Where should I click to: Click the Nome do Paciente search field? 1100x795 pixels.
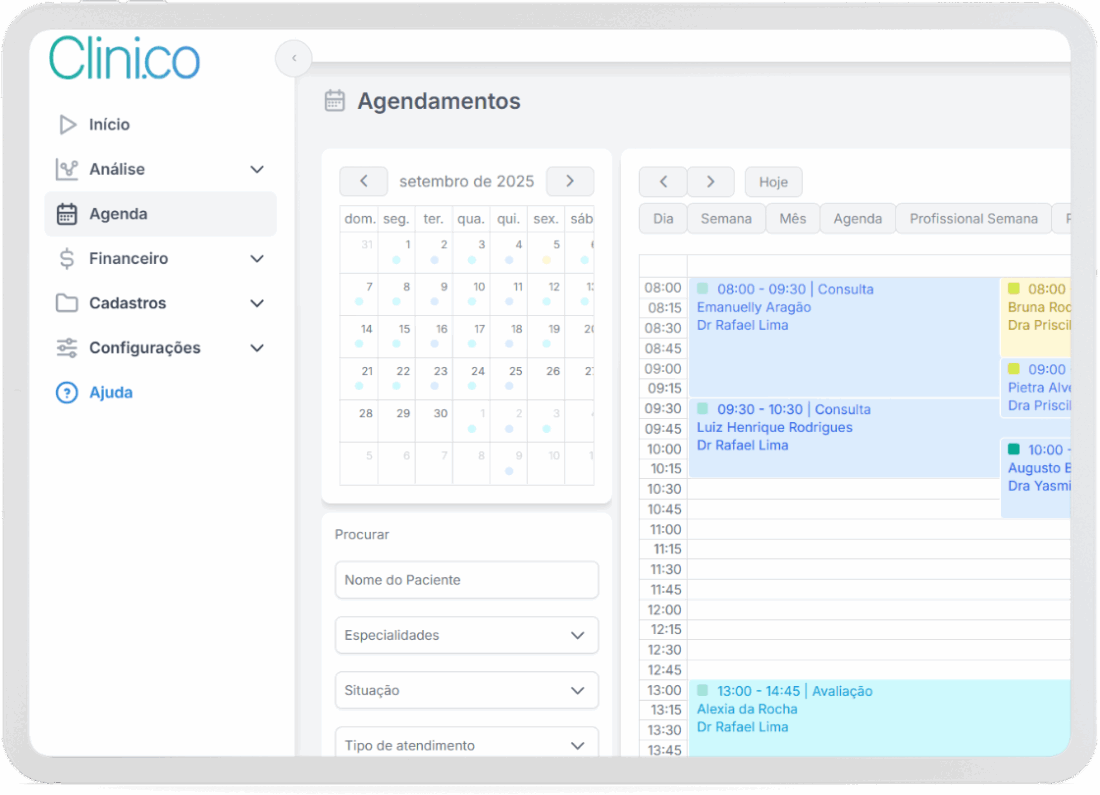tap(466, 580)
